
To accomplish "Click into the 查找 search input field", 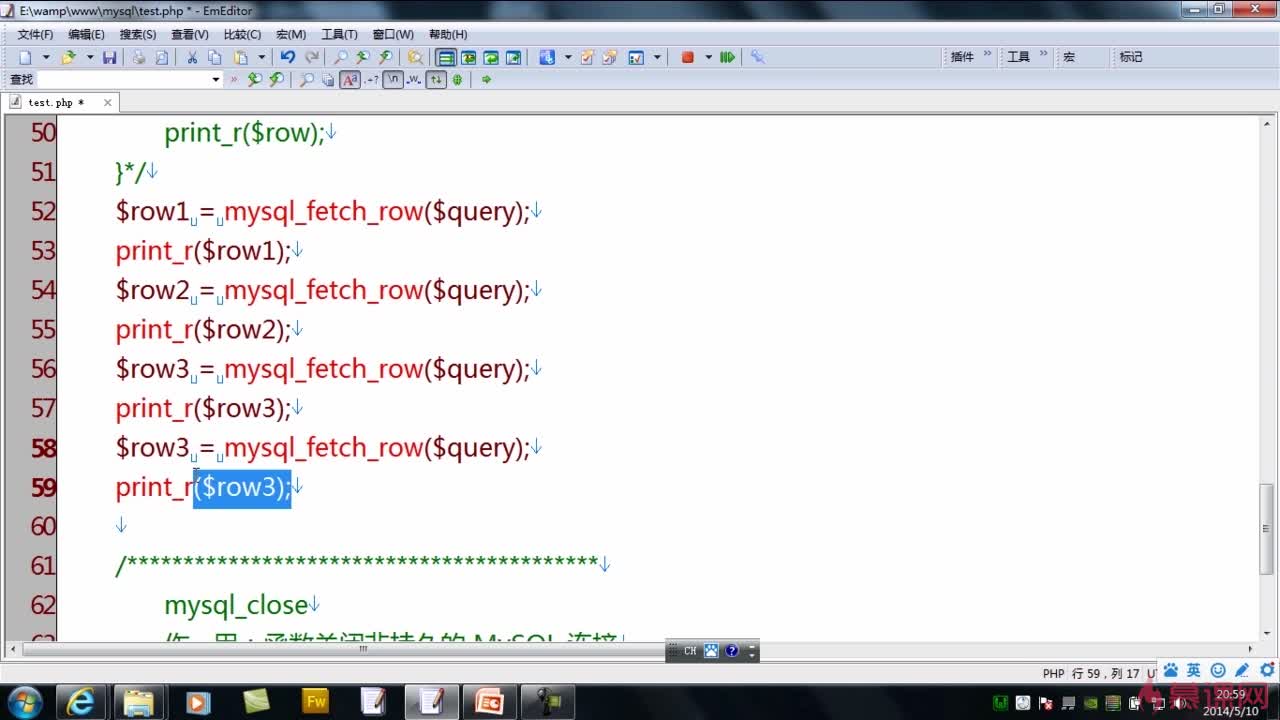I will click(x=123, y=79).
